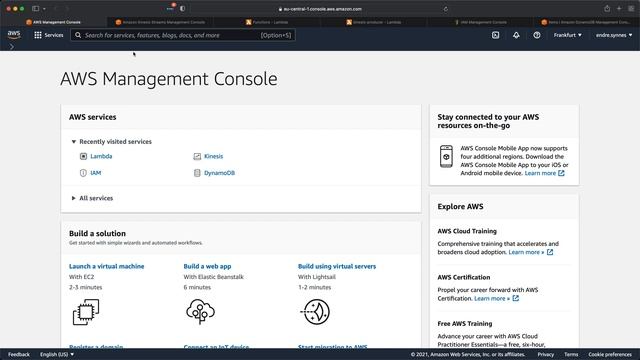
Task: Open the Privacy footer link
Action: [546, 354]
